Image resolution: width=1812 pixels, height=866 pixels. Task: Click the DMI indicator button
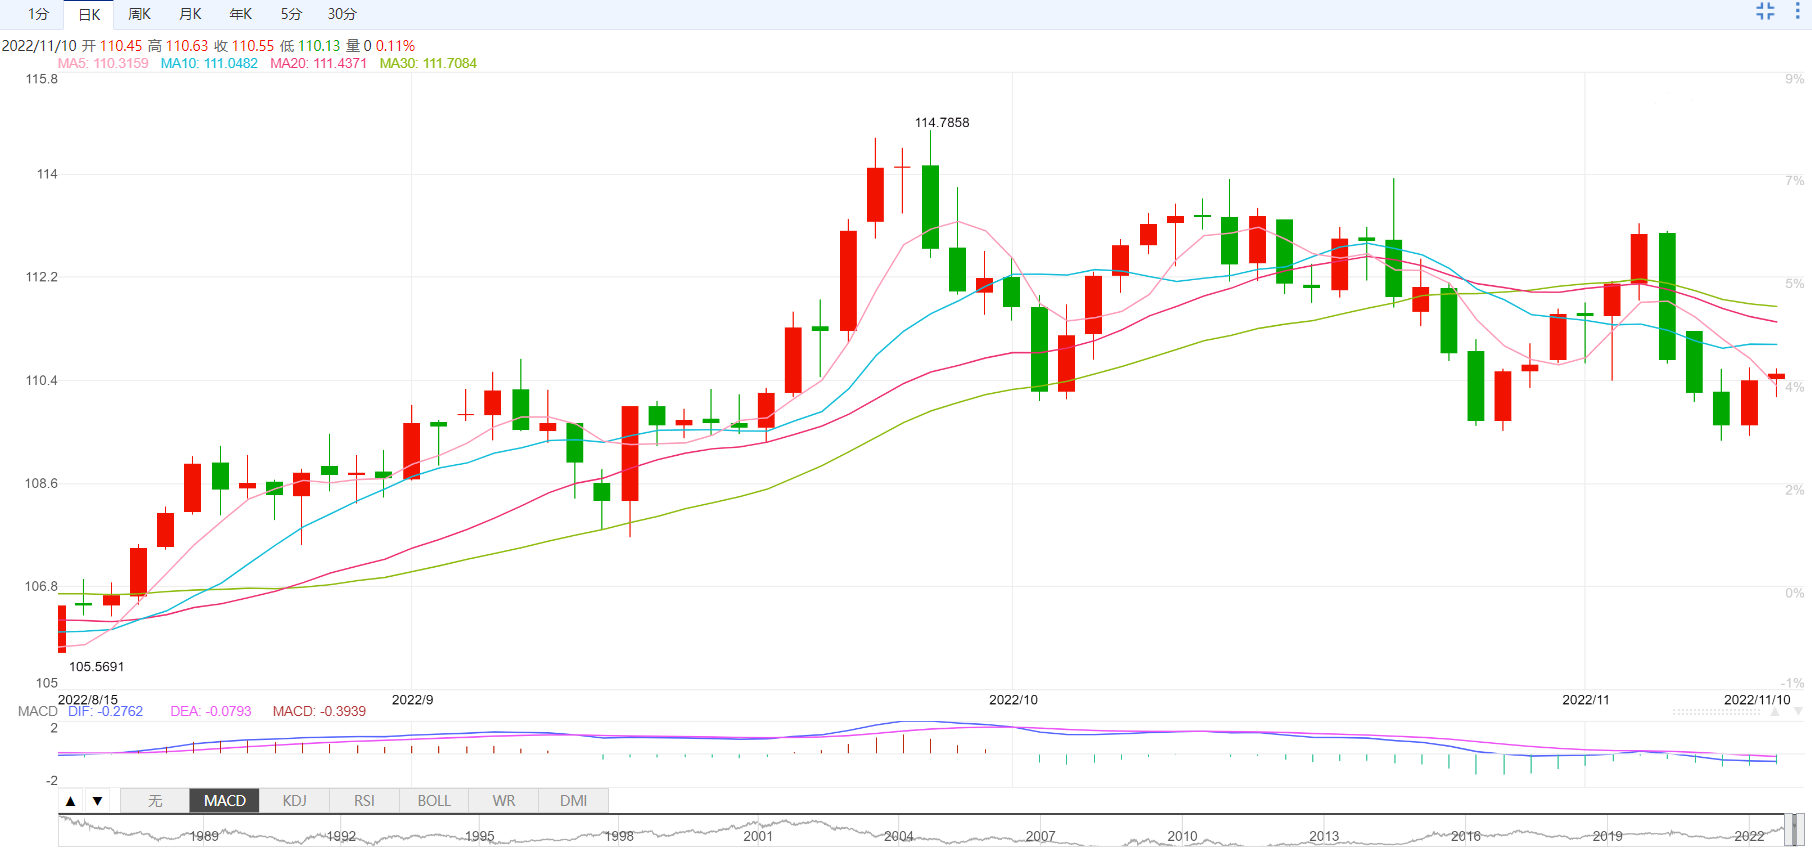pos(573,801)
